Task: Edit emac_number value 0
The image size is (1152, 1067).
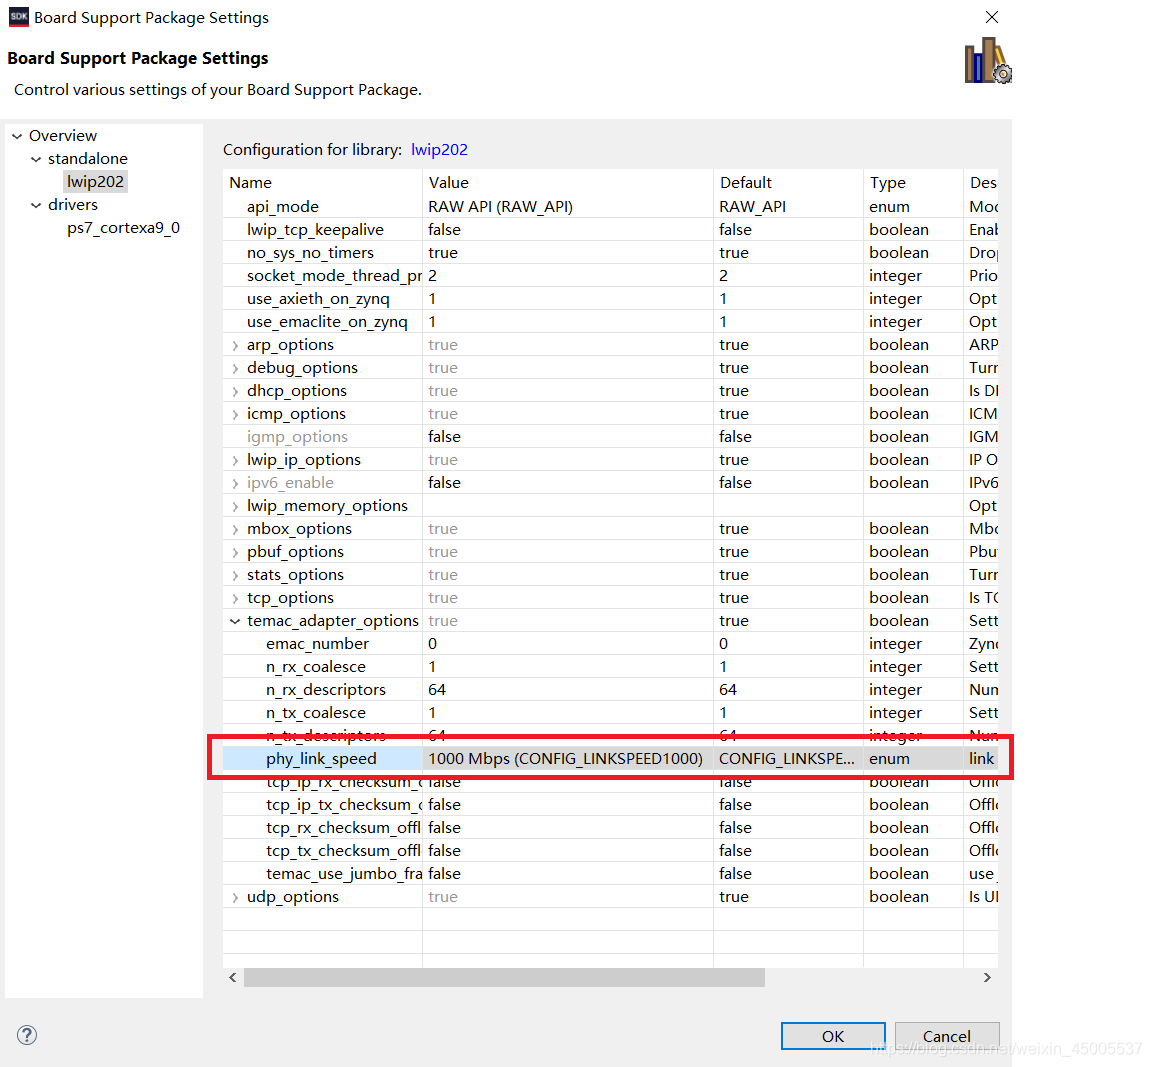Action: [567, 644]
